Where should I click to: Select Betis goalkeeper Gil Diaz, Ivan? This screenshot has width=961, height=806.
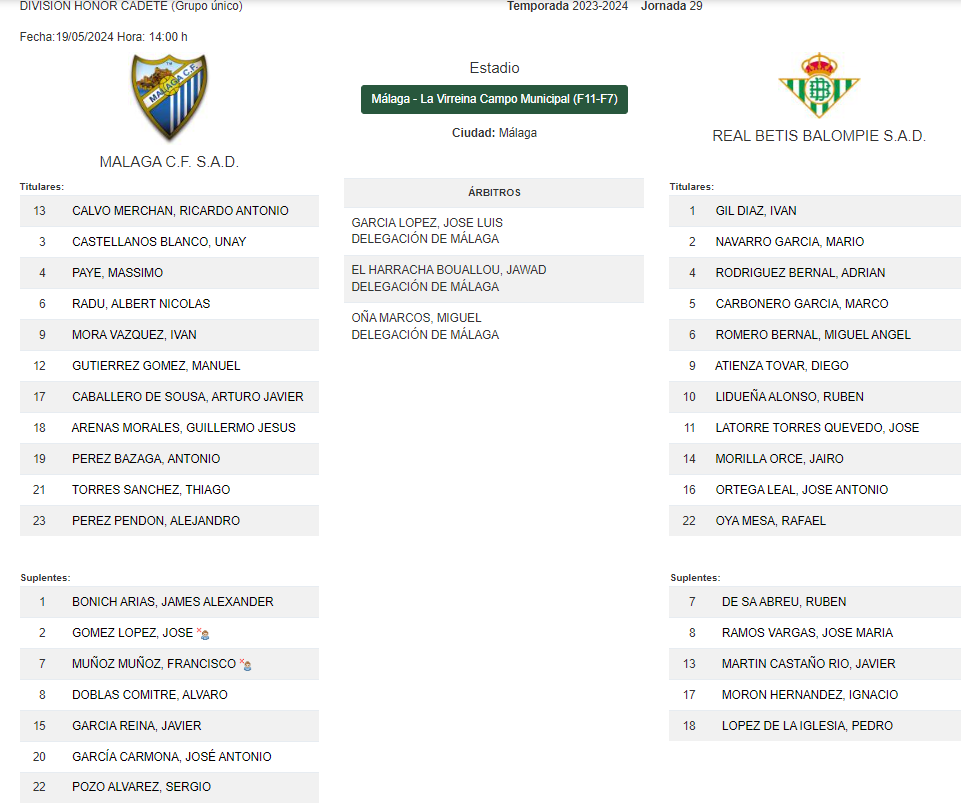pos(815,211)
